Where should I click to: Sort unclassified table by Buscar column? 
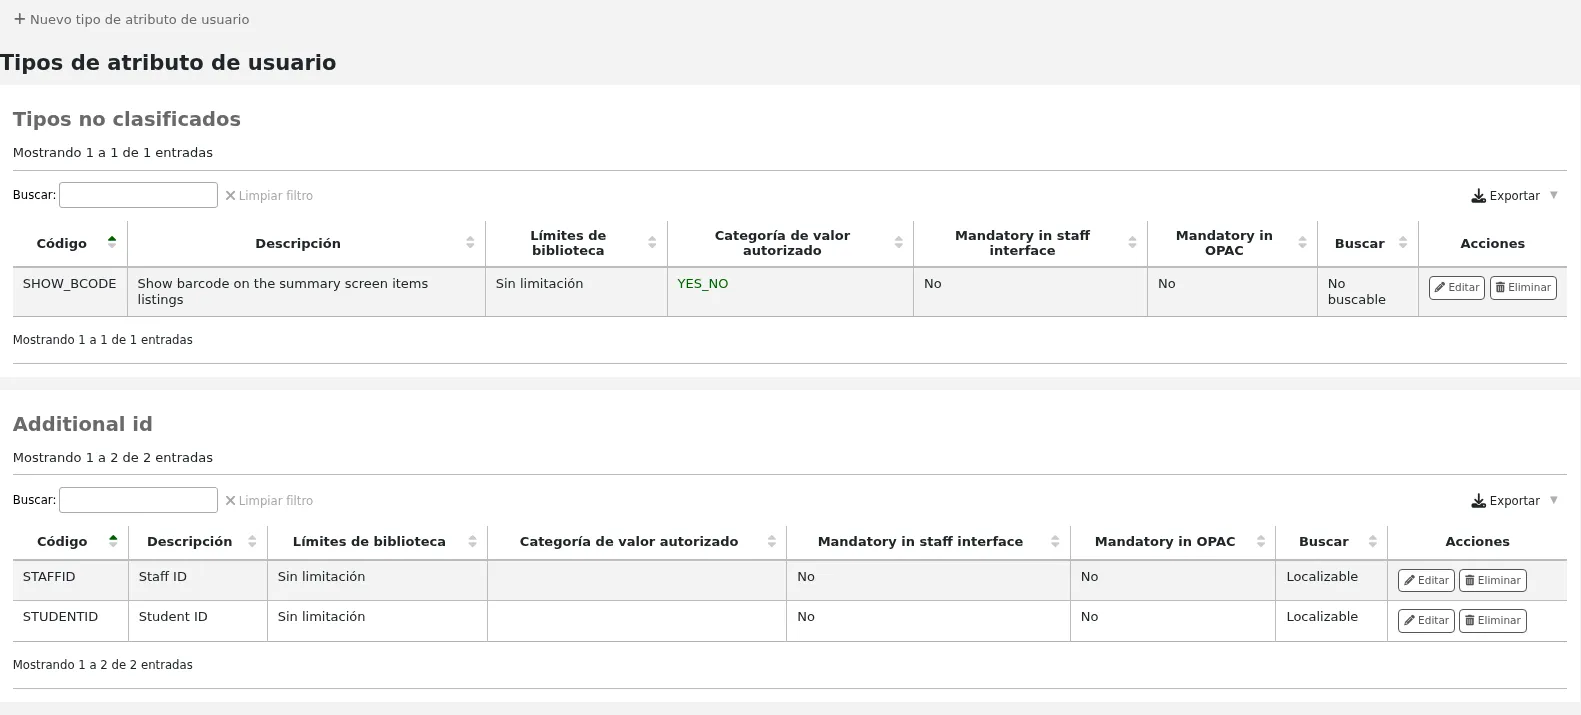pyautogui.click(x=1367, y=243)
